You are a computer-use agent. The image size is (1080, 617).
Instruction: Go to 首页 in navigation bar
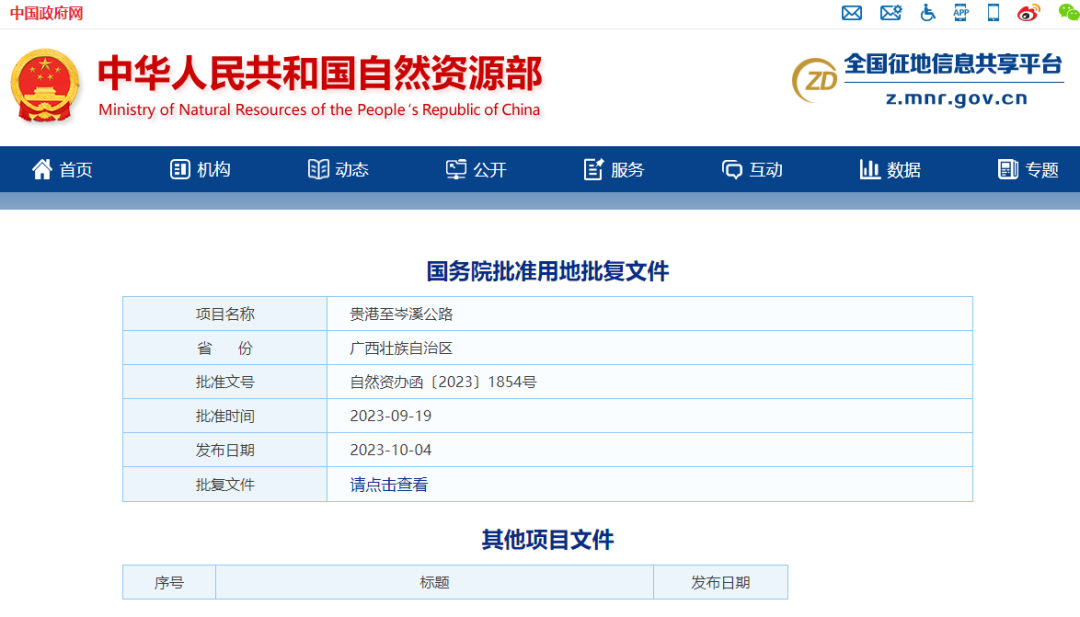click(62, 170)
